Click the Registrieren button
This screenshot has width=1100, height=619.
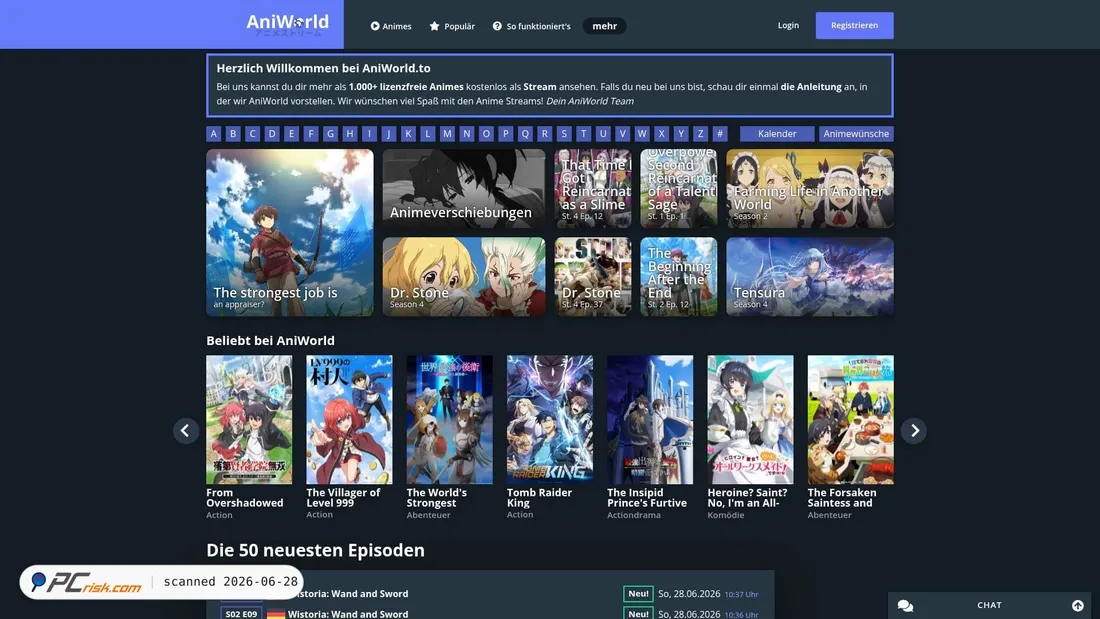click(854, 25)
